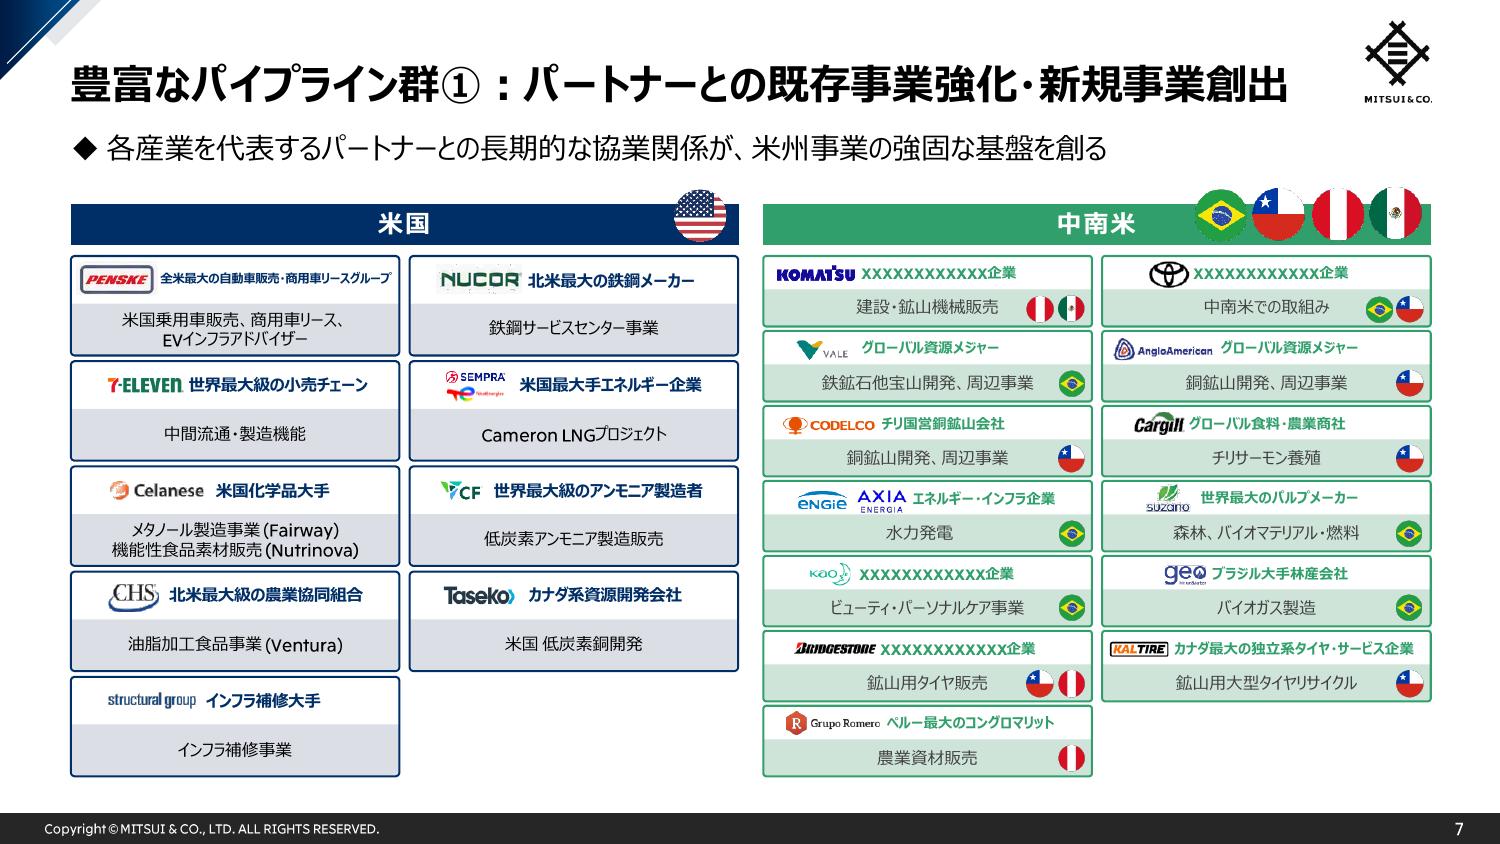1500x844 pixels.
Task: Click the text 油脂加工食品事業 (Ventura)
Action: (x=235, y=645)
